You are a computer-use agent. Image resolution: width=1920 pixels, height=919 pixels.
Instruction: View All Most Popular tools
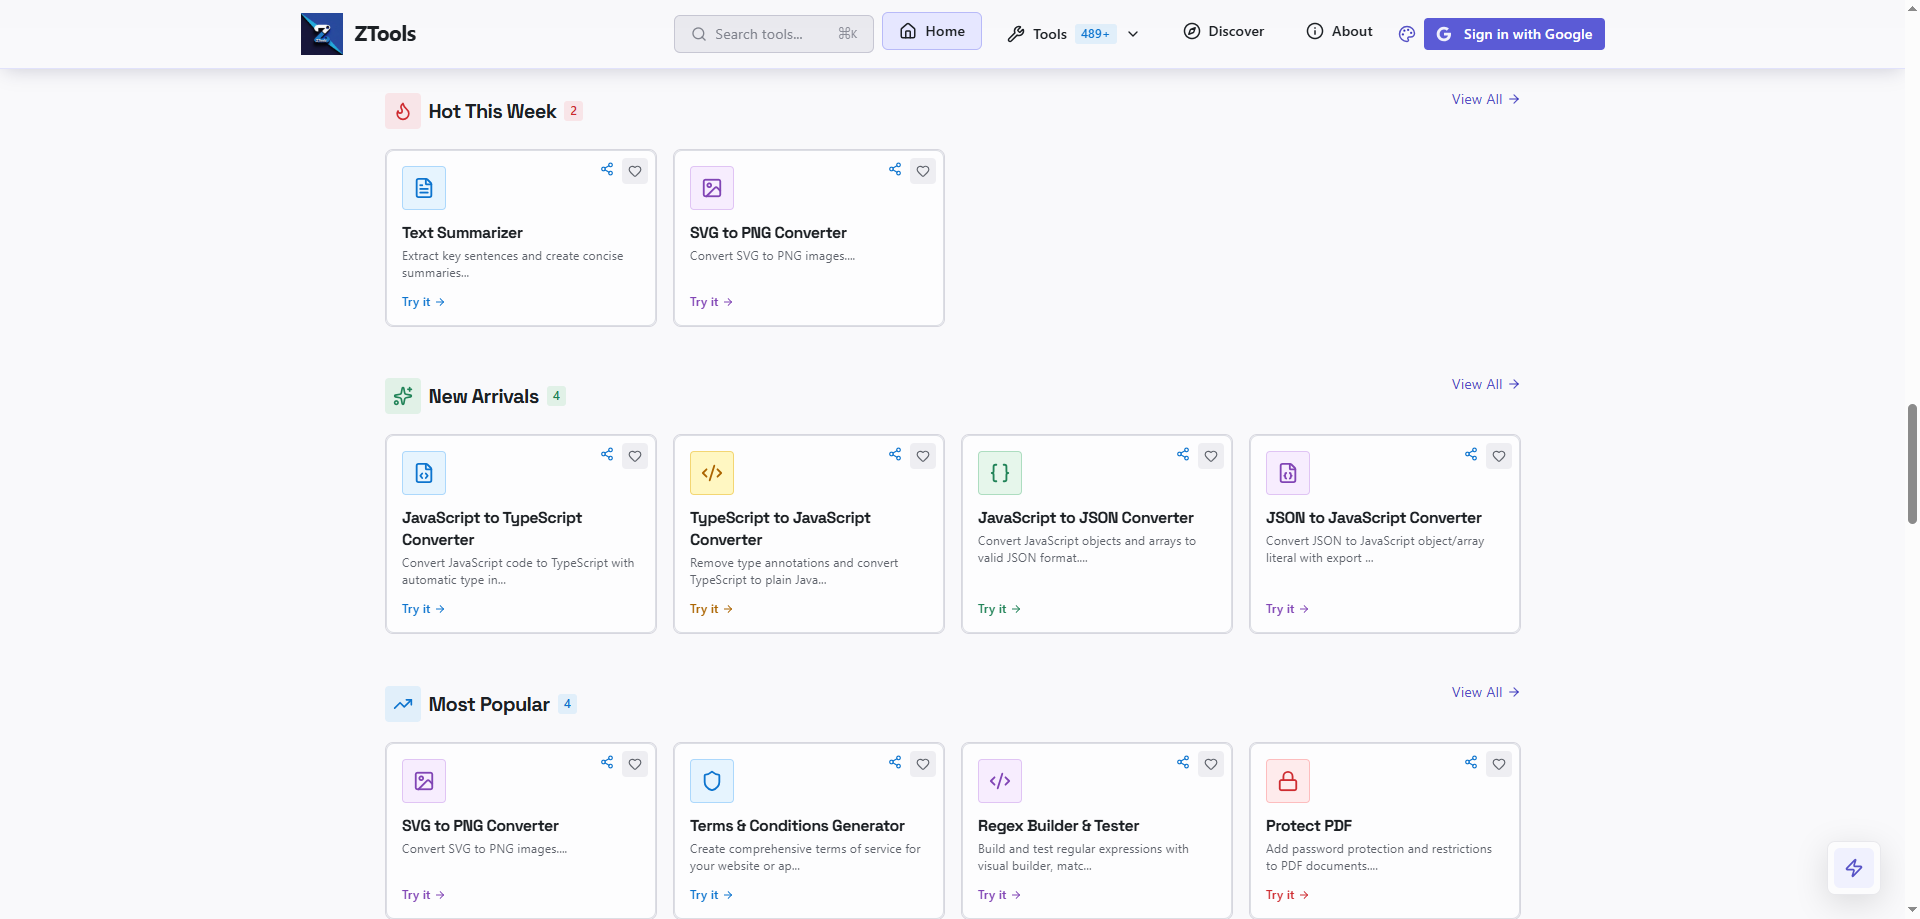point(1486,692)
